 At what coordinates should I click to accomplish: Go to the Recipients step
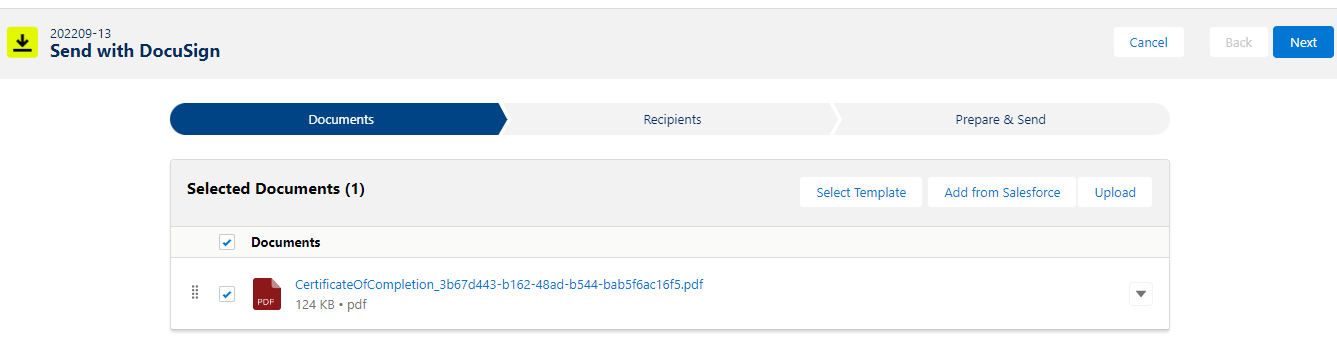pos(672,119)
